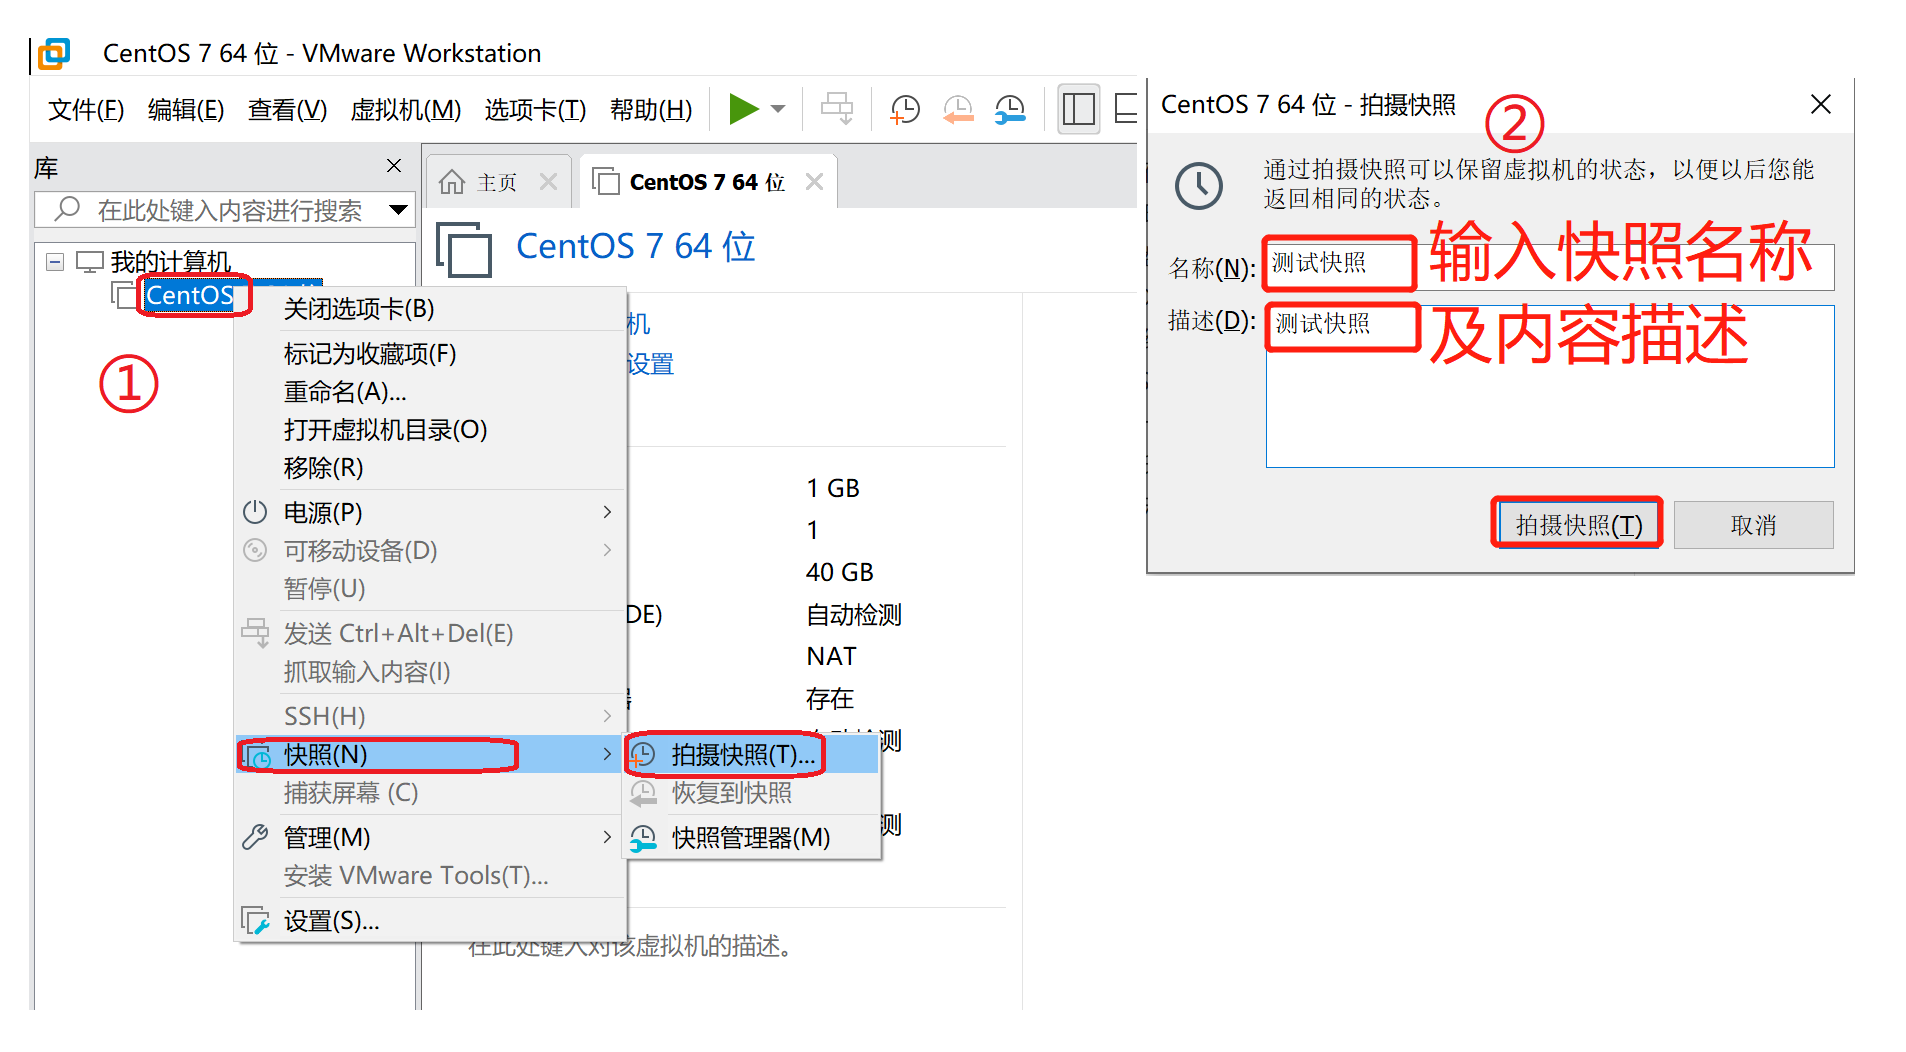Click the power icon beside 电源(P)
This screenshot has width=1906, height=1052.
256,512
